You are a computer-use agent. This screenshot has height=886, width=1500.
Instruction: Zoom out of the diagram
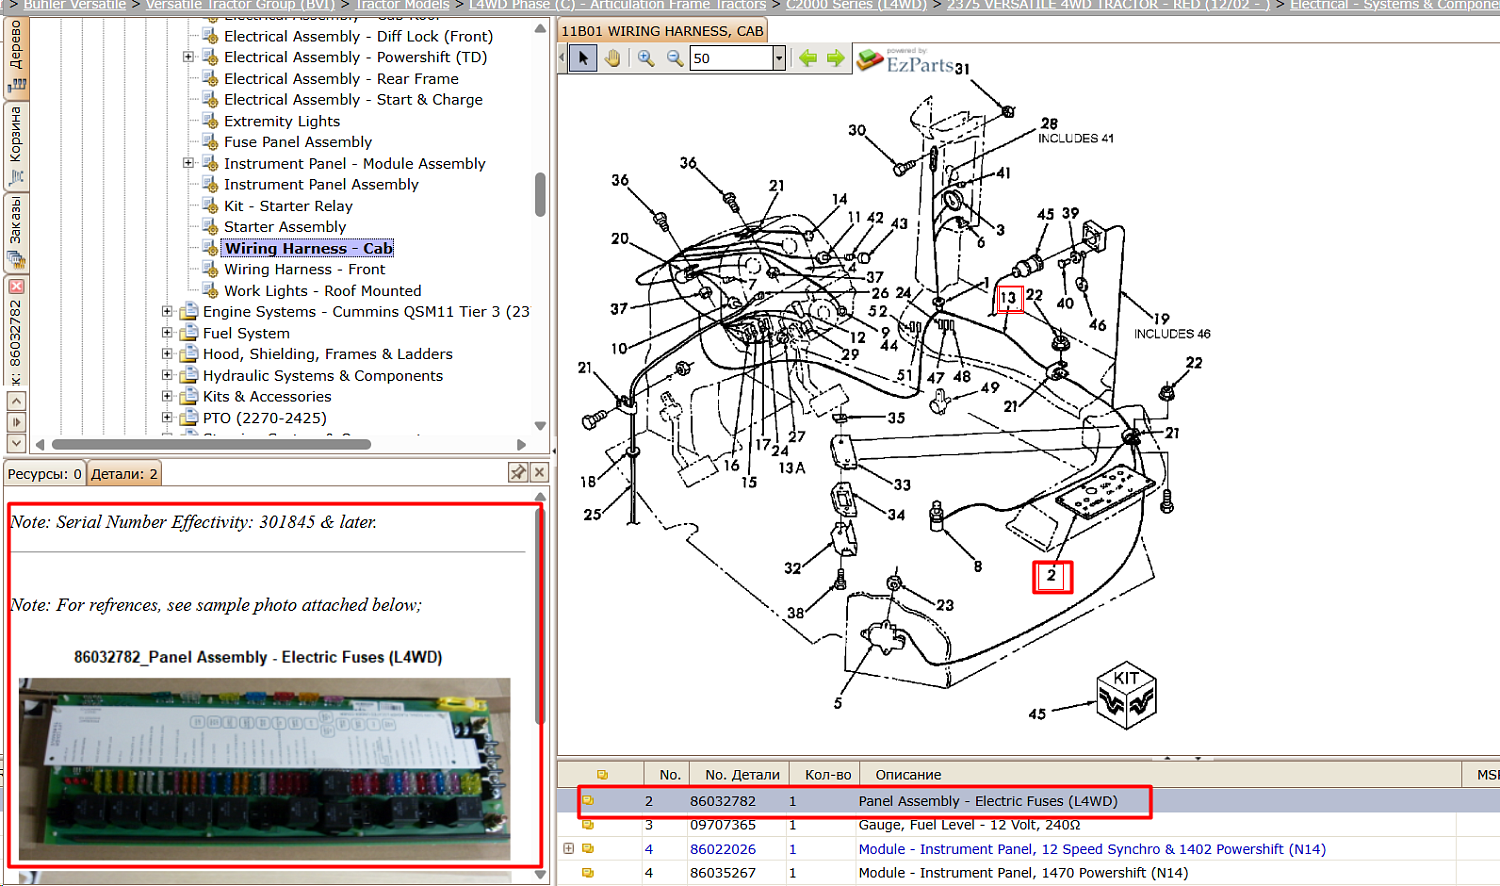pyautogui.click(x=675, y=58)
